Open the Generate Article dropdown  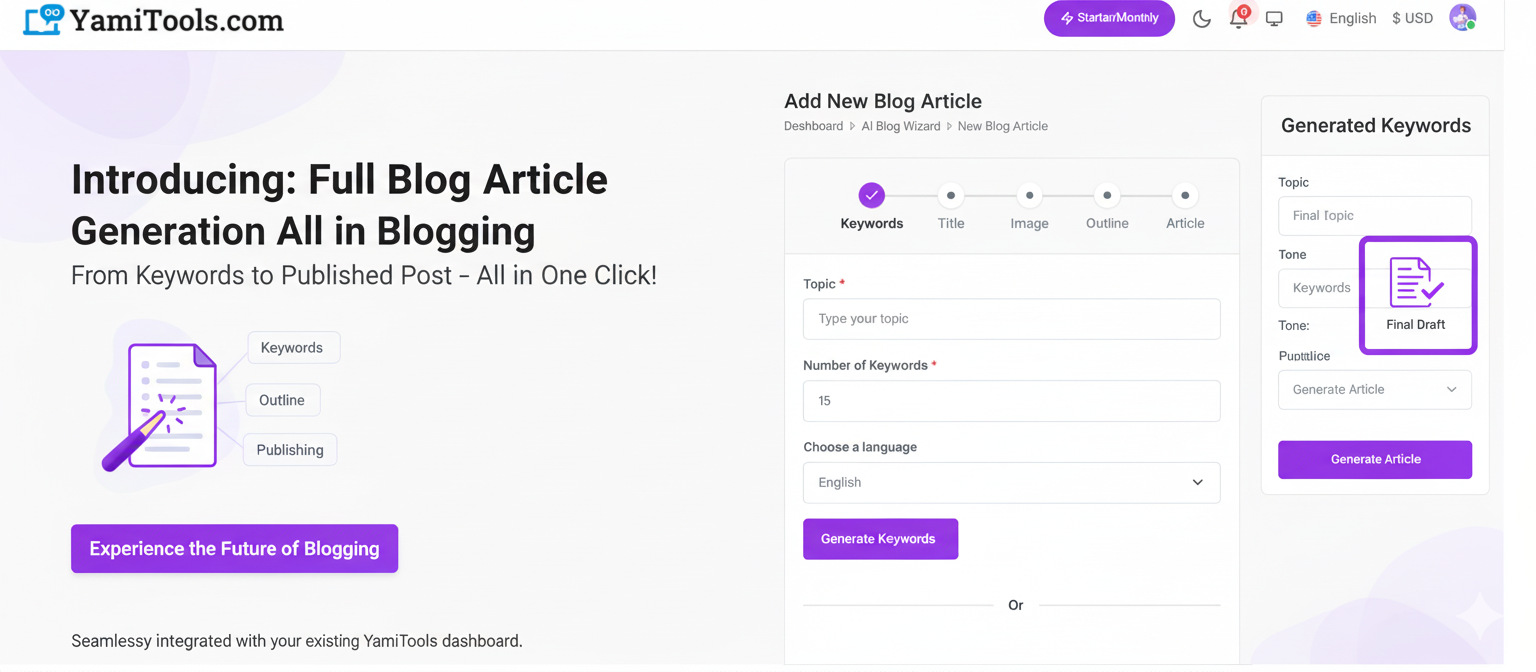click(1374, 390)
